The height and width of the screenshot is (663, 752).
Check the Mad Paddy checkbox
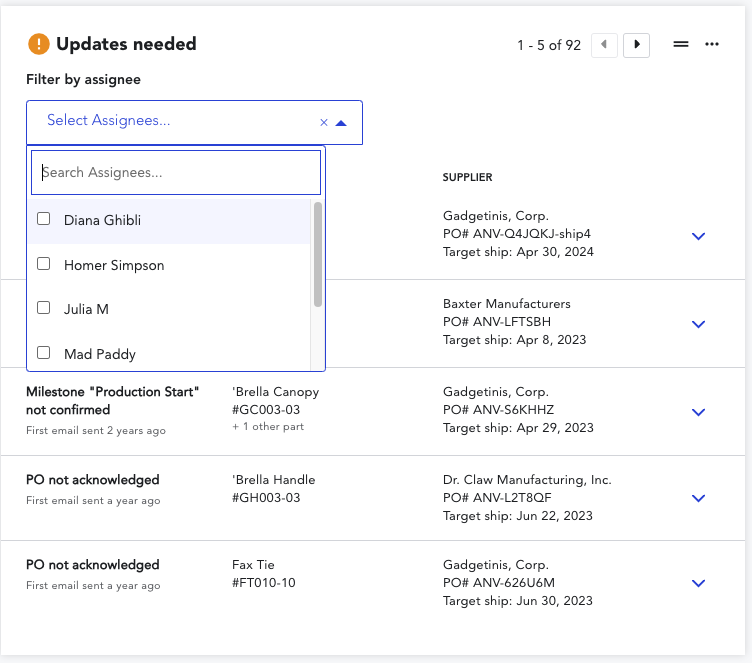pyautogui.click(x=44, y=353)
